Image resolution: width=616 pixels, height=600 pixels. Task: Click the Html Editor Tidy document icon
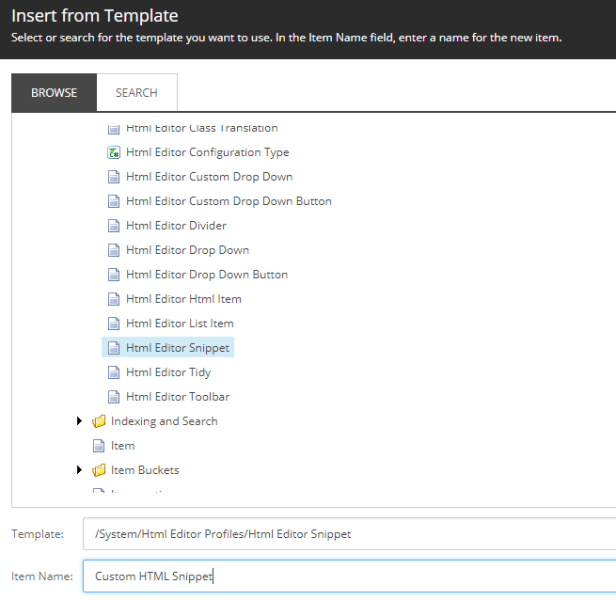pyautogui.click(x=114, y=372)
